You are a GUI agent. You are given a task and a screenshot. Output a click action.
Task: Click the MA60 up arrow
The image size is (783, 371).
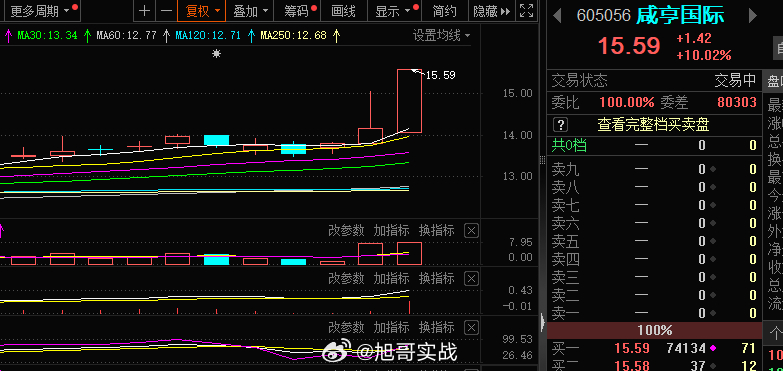165,35
